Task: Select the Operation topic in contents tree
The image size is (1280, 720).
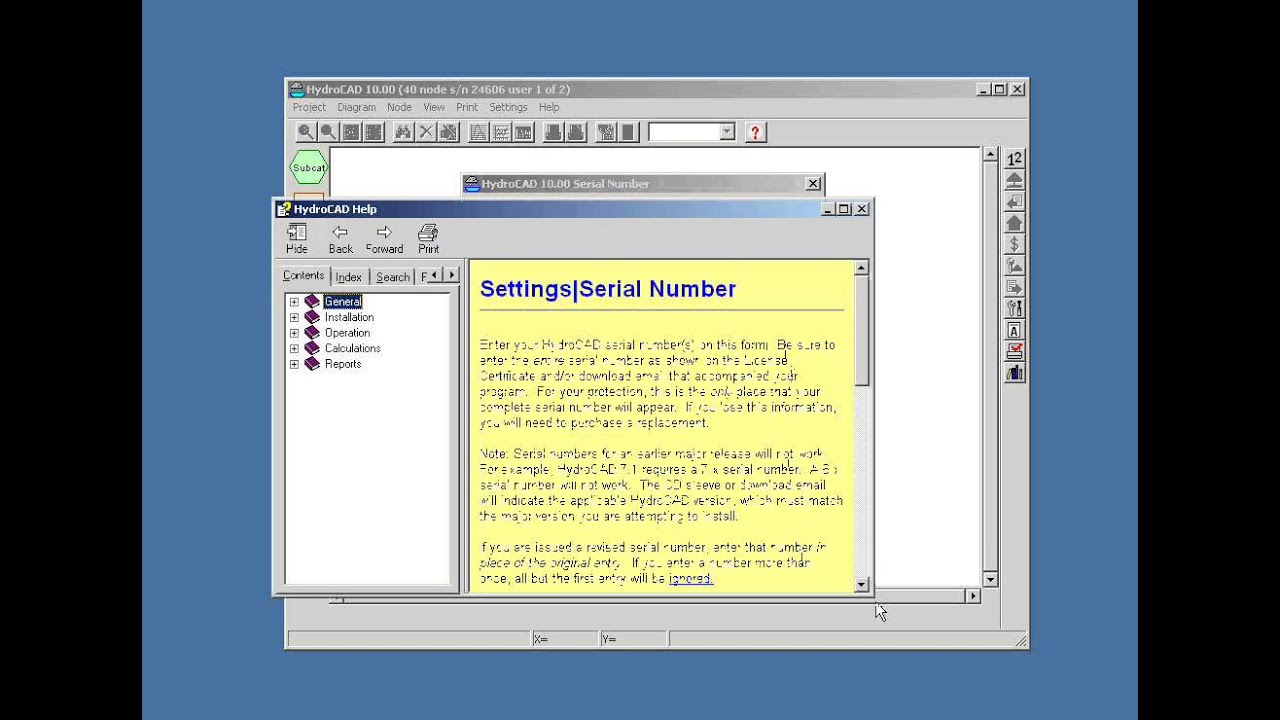Action: coord(347,333)
